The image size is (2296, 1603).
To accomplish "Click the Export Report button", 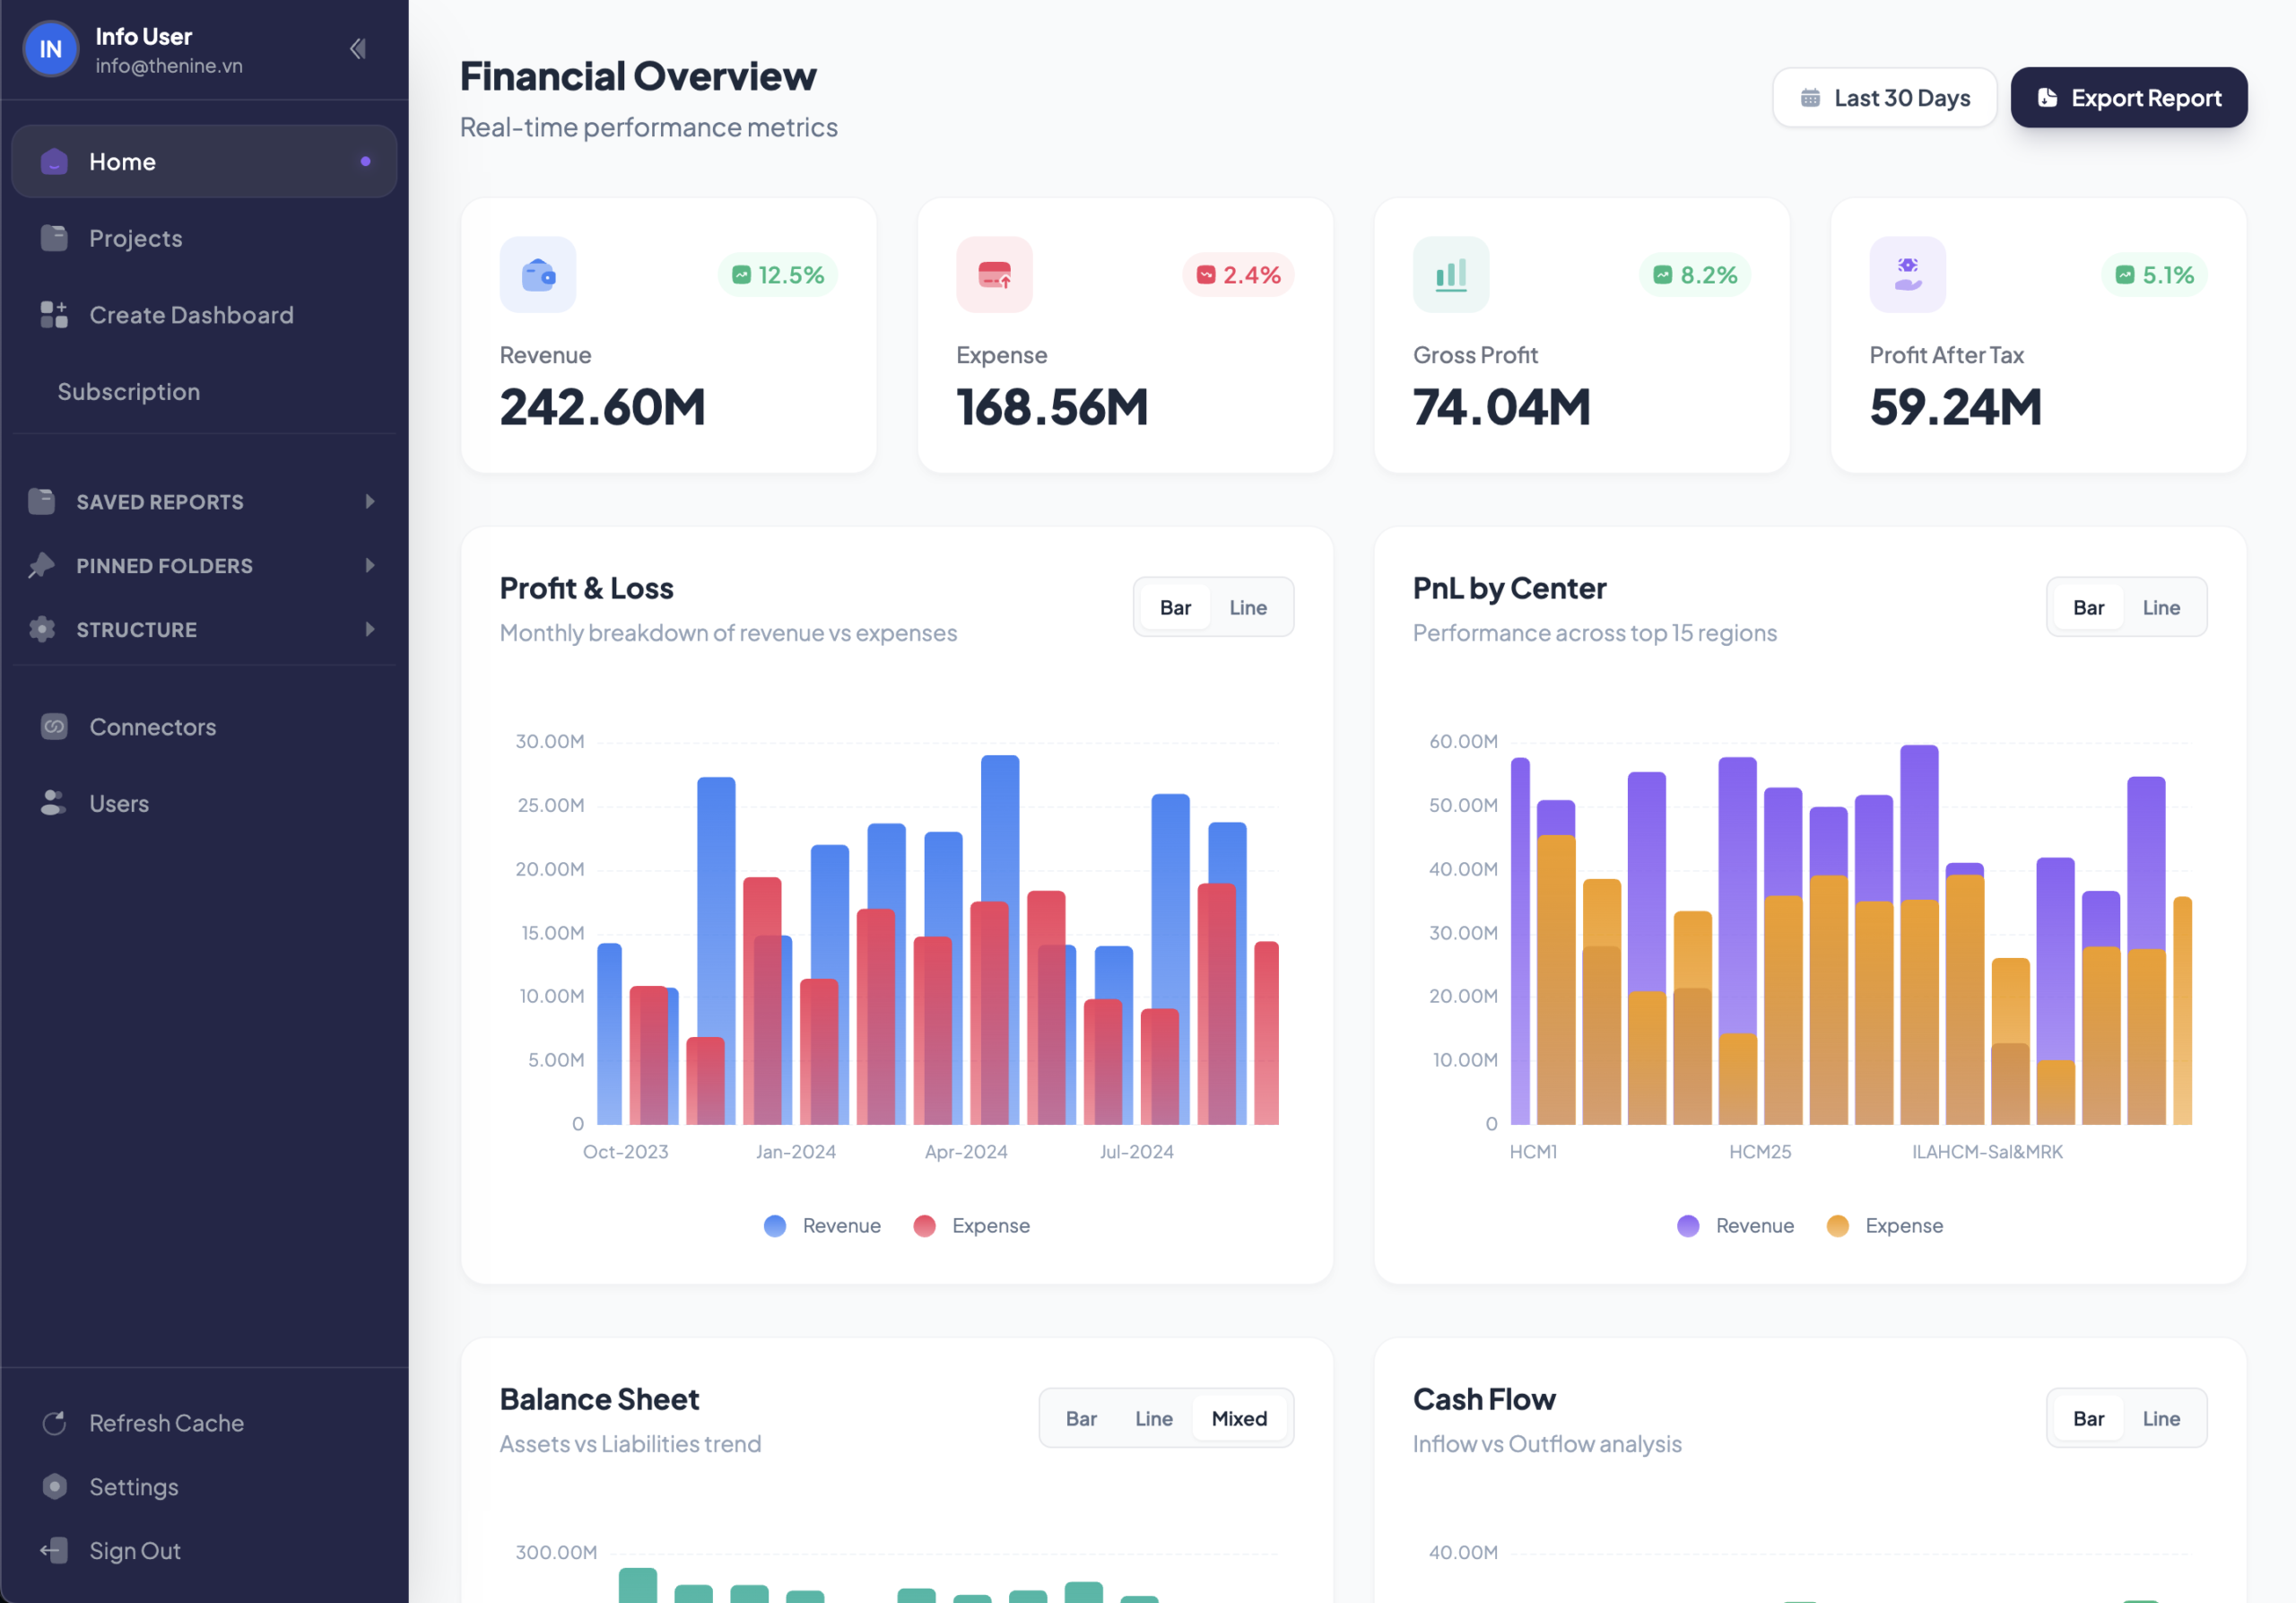I will coord(2128,97).
